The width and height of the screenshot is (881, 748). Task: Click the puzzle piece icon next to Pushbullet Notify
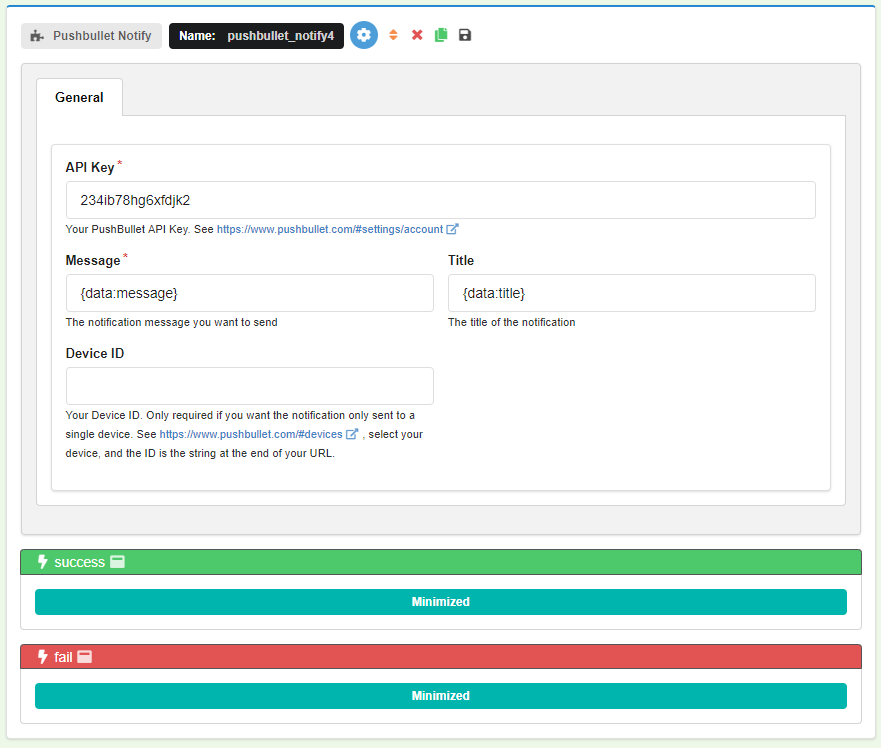(37, 36)
